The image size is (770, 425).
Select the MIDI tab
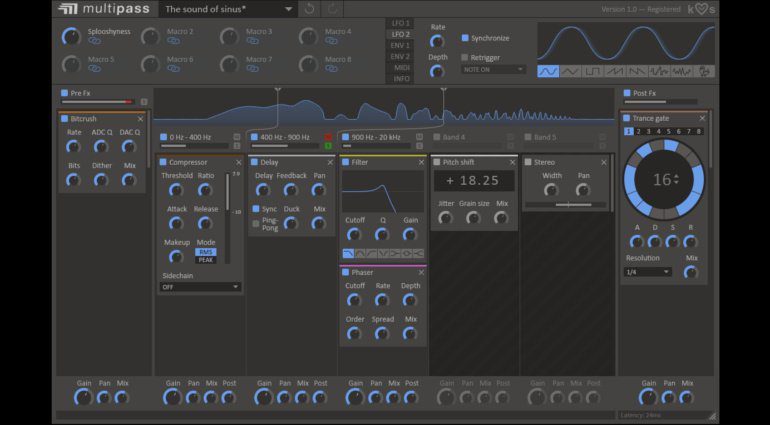coord(401,67)
